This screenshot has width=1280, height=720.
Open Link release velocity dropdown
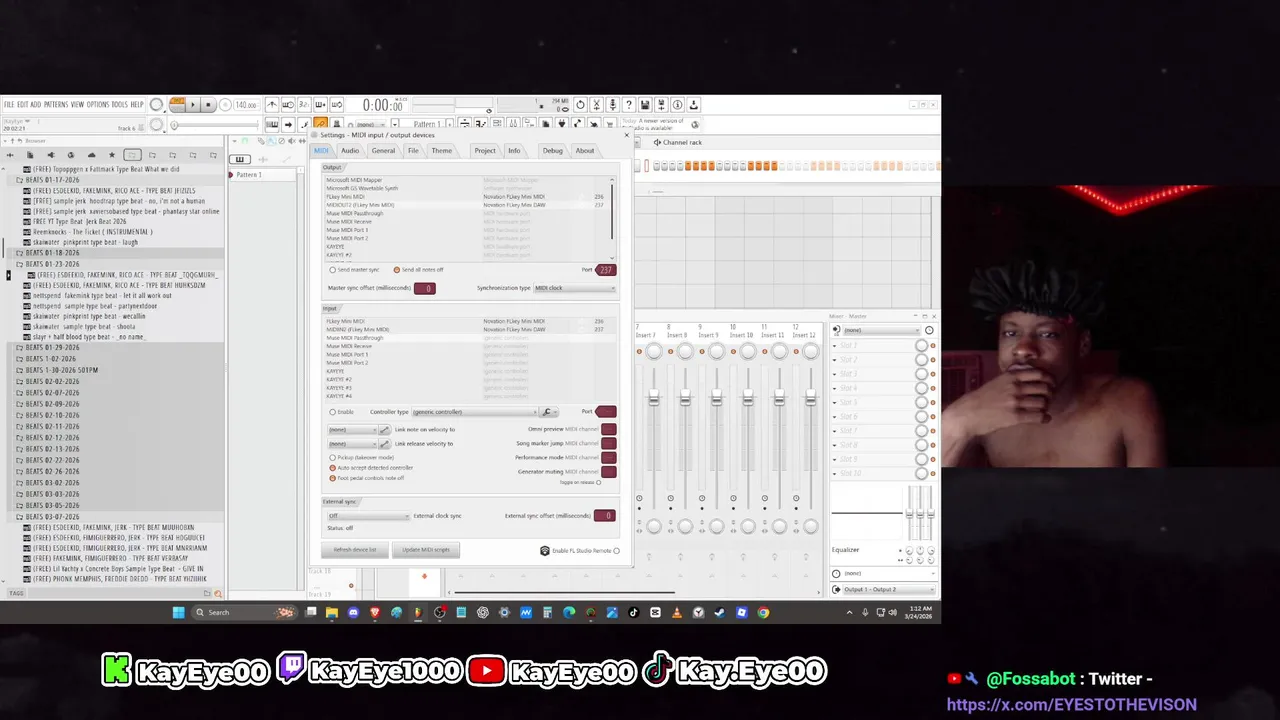353,443
